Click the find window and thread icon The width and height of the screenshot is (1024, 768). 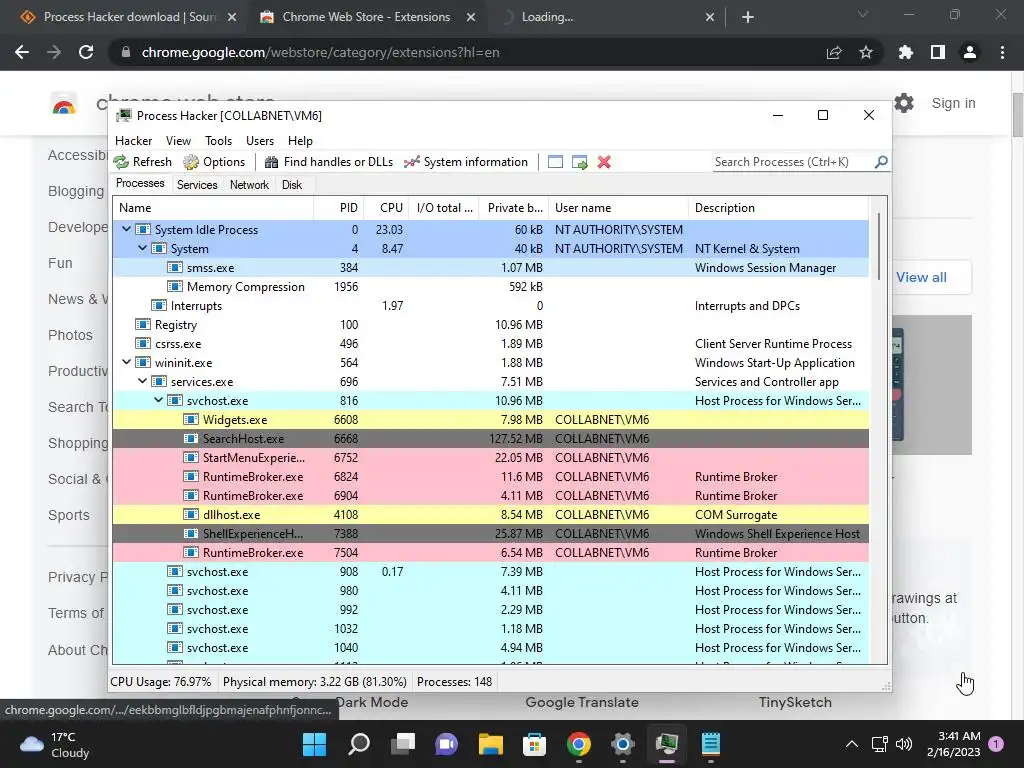click(x=579, y=162)
